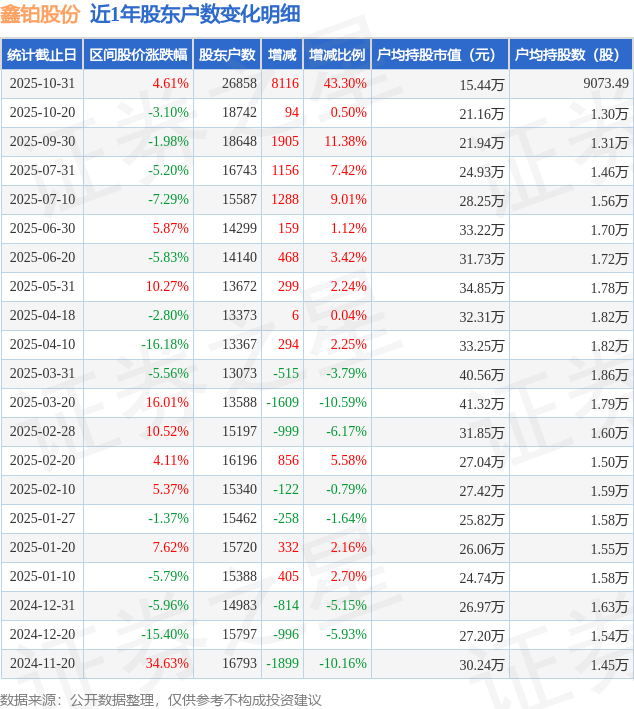Click the 统计截止日 column header
Viewport: 634px width, 709px height.
click(41, 55)
